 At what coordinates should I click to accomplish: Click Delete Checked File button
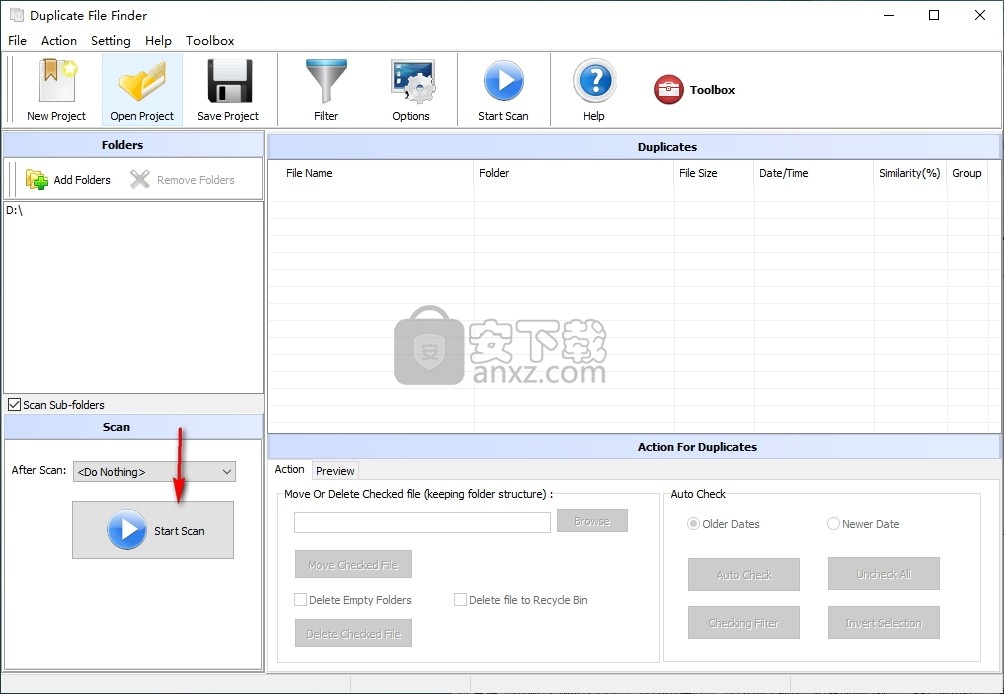point(353,634)
